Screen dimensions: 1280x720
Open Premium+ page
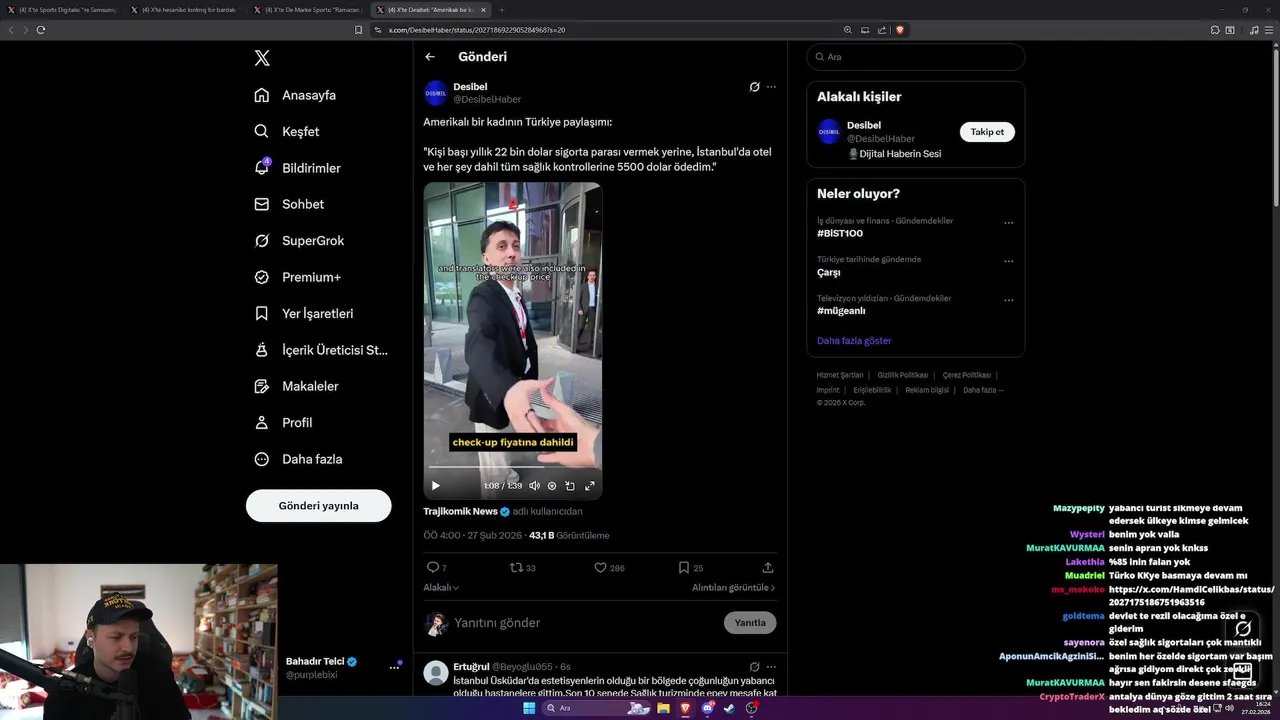coord(297,277)
